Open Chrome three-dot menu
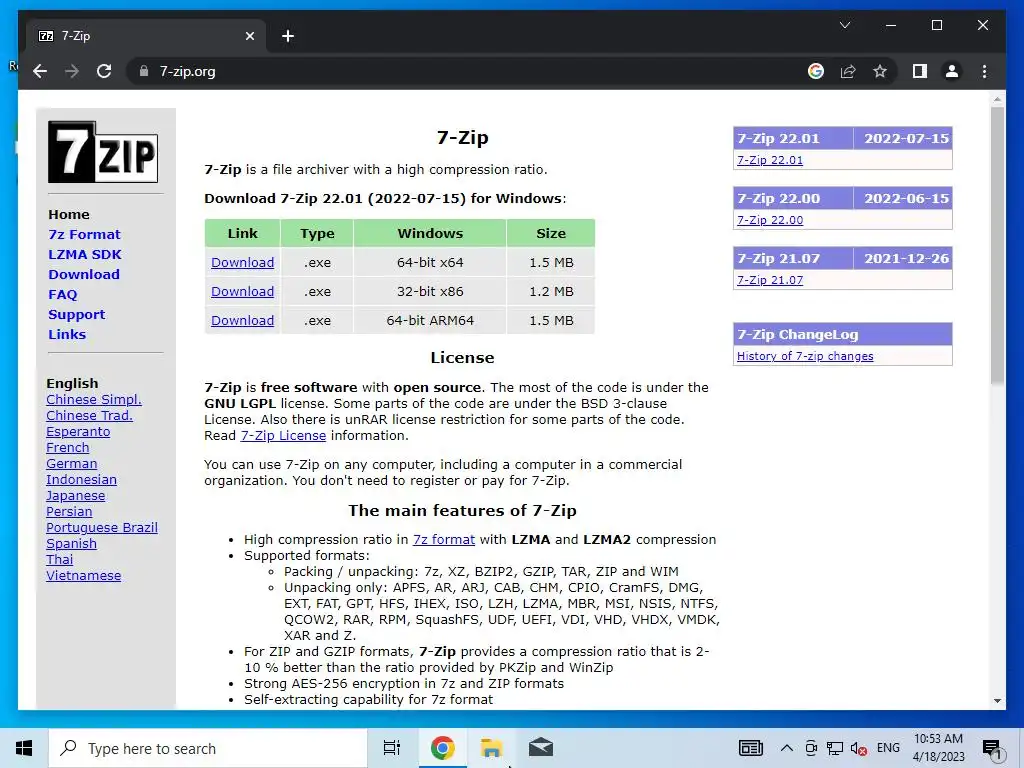Image resolution: width=1024 pixels, height=768 pixels. pyautogui.click(x=984, y=71)
